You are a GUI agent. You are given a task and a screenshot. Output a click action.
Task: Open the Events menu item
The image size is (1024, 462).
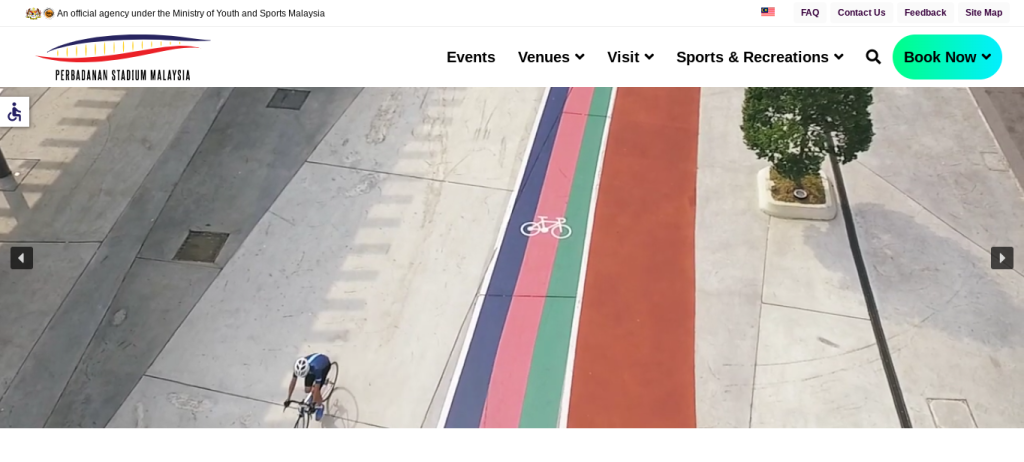[x=470, y=57]
